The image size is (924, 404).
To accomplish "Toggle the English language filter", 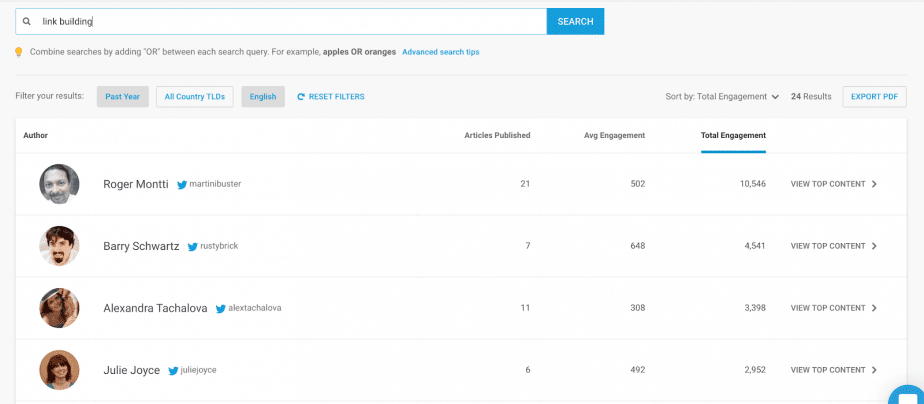I will pyautogui.click(x=263, y=97).
